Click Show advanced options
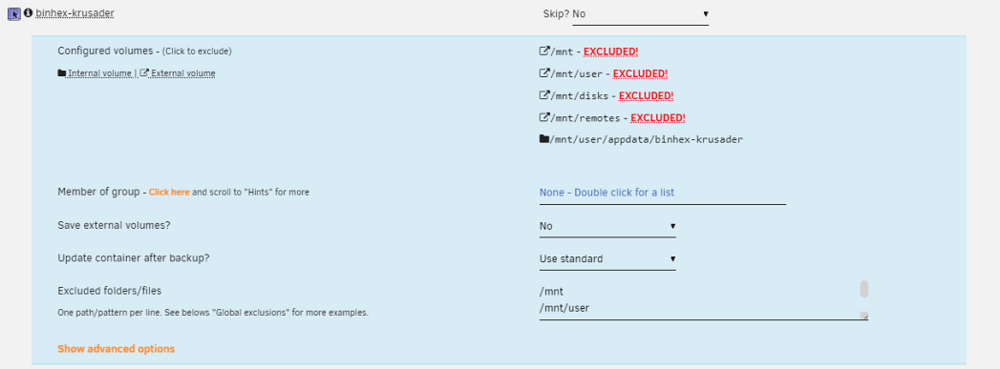This screenshot has height=369, width=1000. (x=116, y=349)
